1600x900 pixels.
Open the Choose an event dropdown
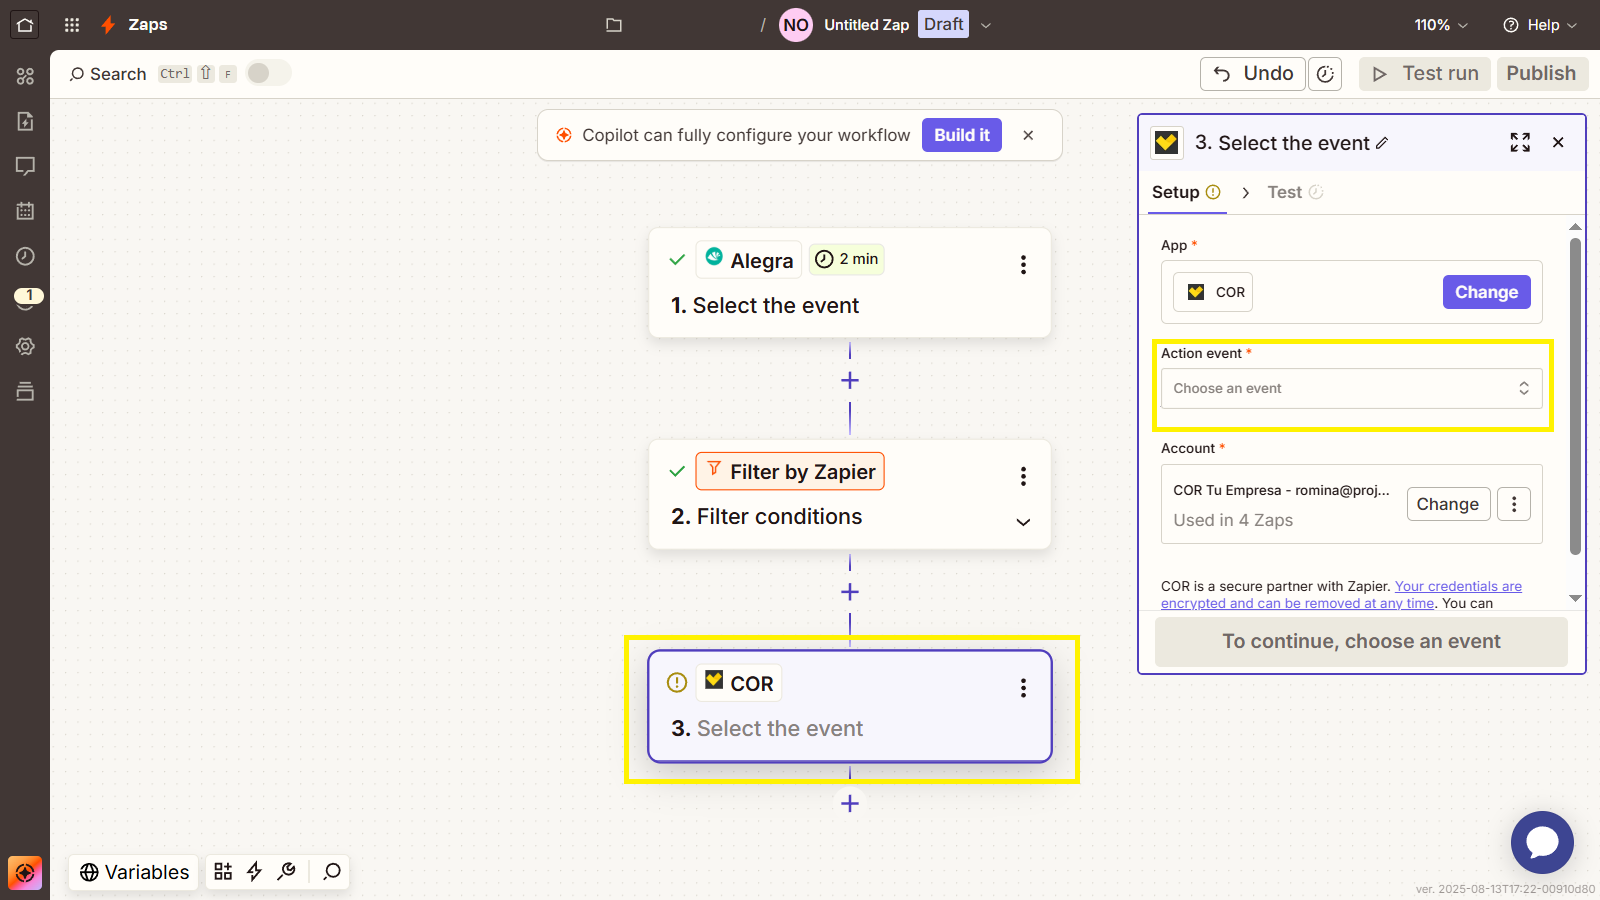pos(1351,388)
